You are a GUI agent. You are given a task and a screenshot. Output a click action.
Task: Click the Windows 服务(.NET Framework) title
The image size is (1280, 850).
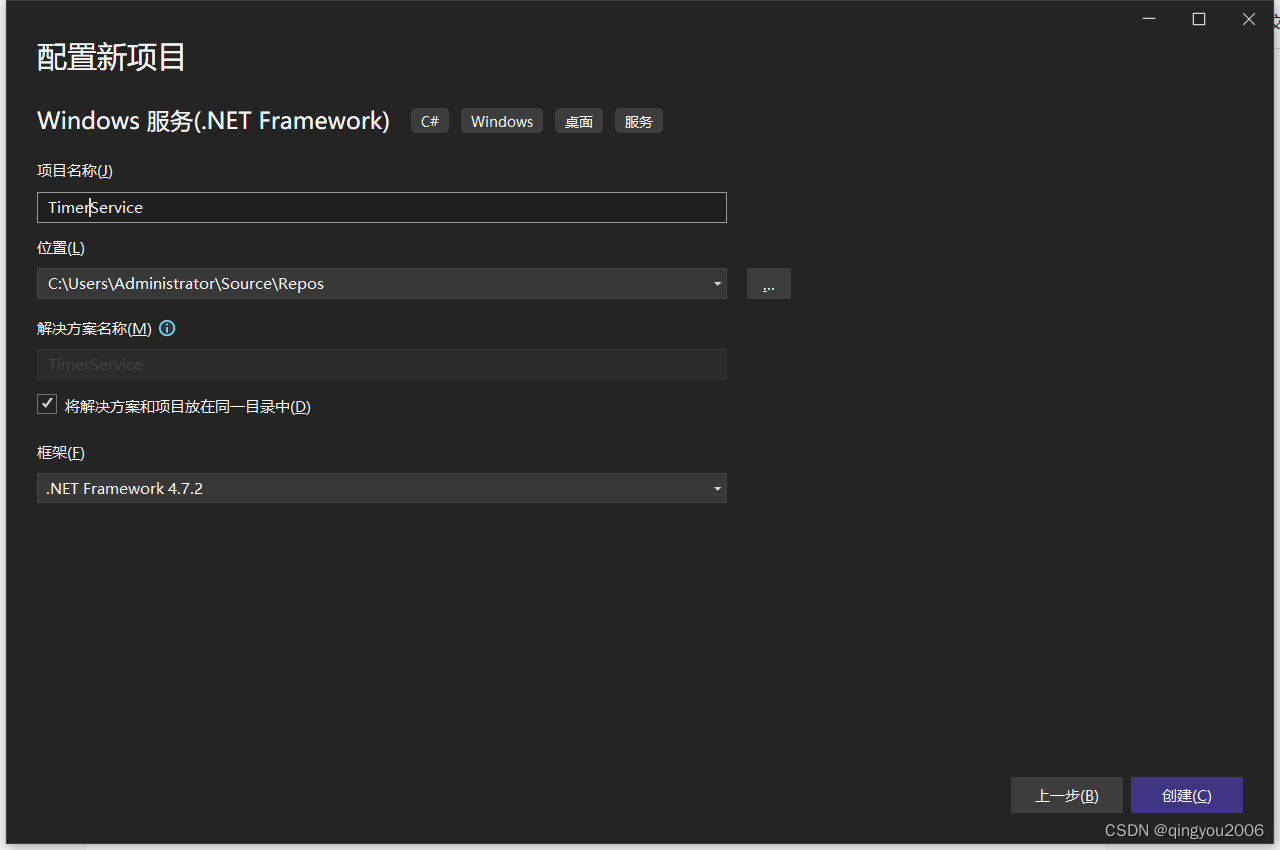(x=213, y=121)
